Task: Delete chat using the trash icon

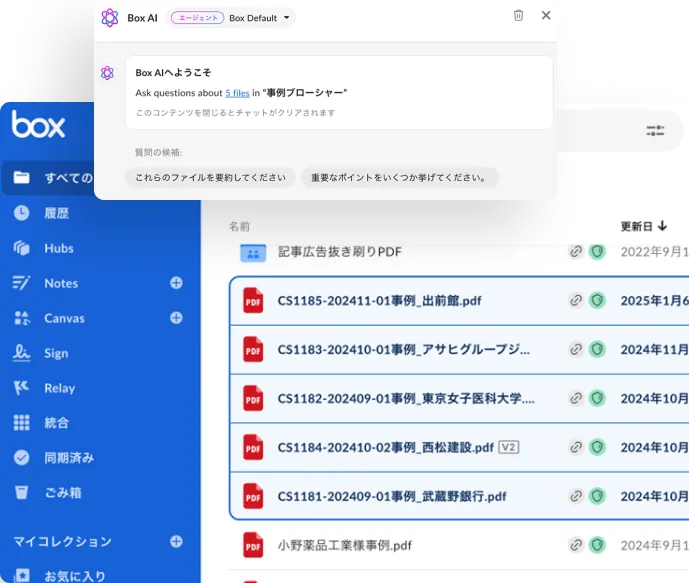Action: click(518, 16)
